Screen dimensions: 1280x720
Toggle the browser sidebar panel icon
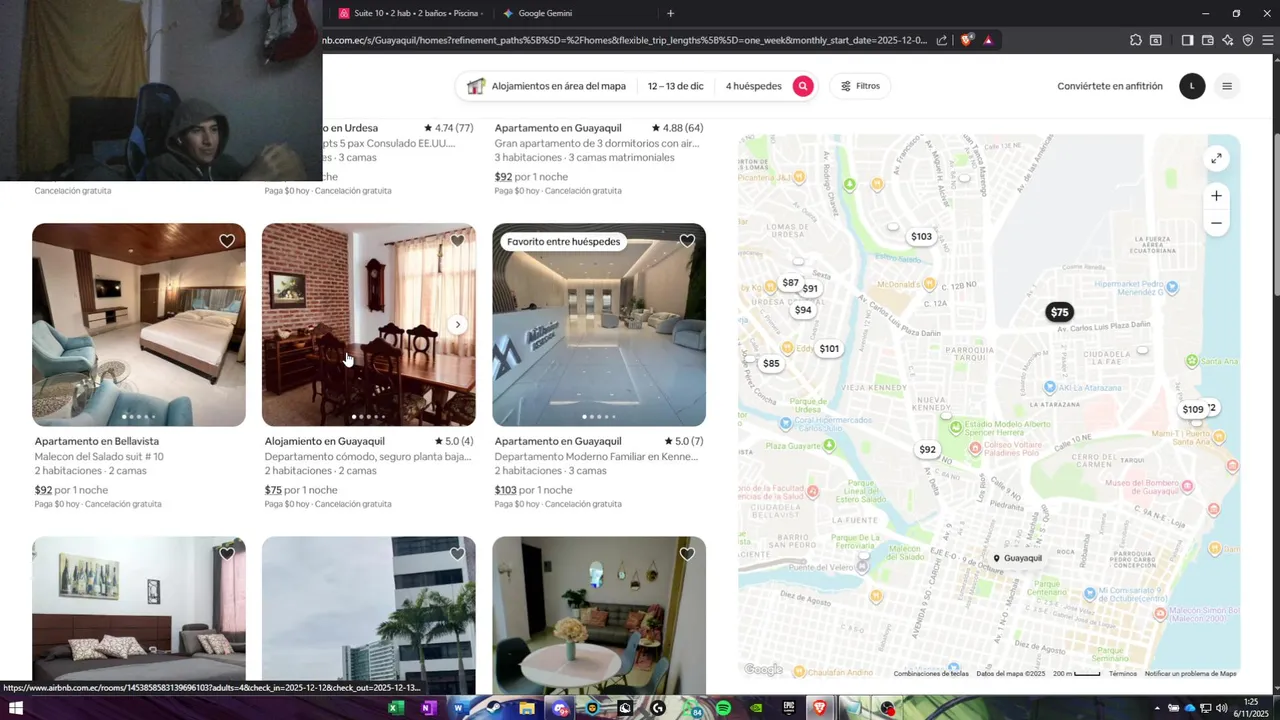point(1187,40)
